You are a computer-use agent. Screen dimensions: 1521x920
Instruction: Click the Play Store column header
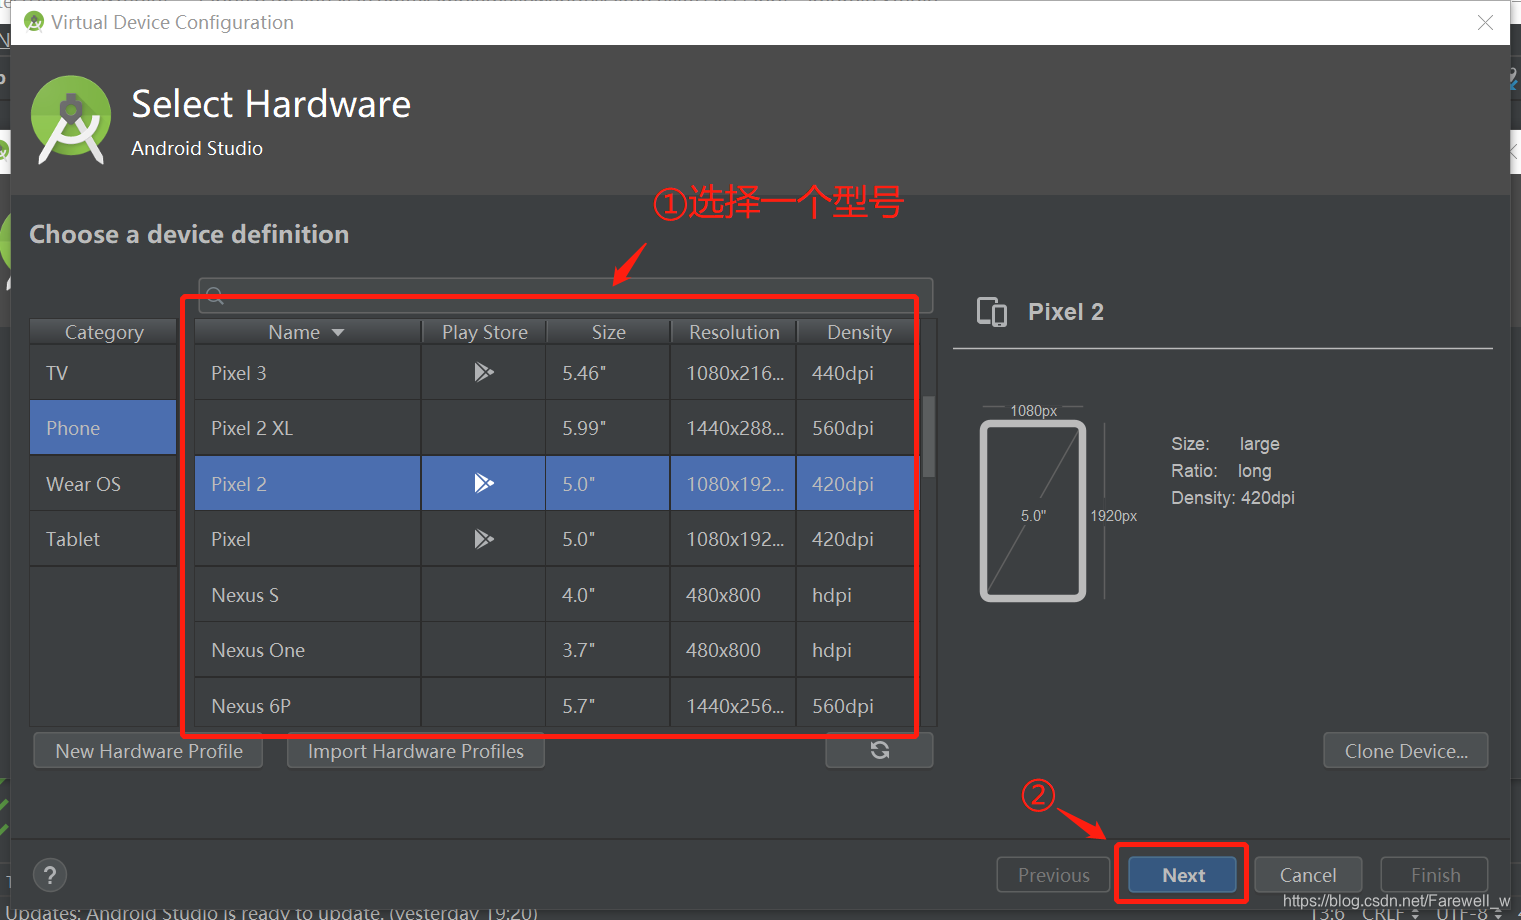tap(484, 332)
